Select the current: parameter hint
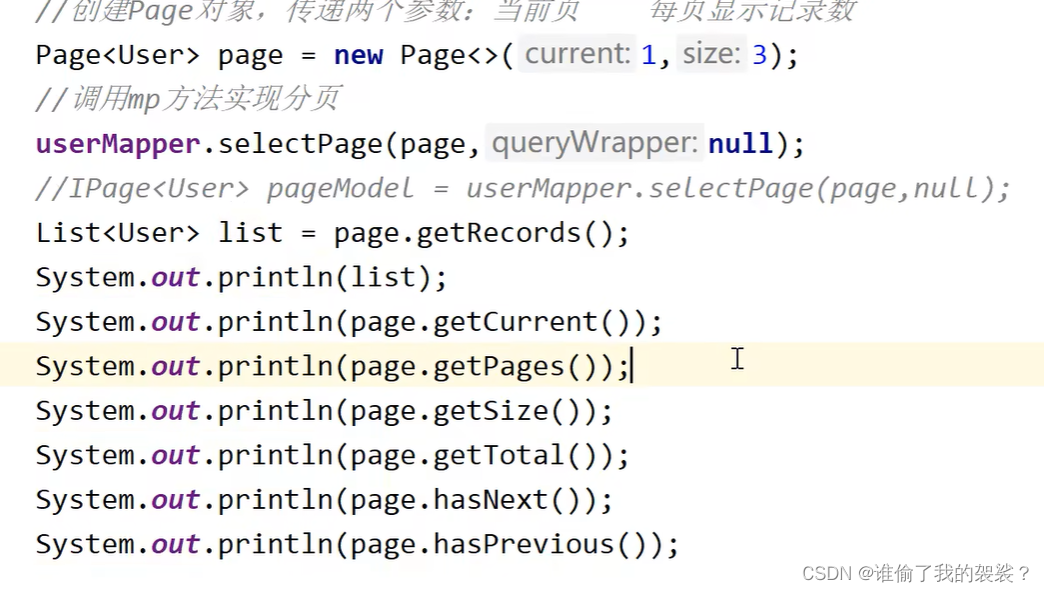Screen dimensions: 1044x592 click(577, 55)
